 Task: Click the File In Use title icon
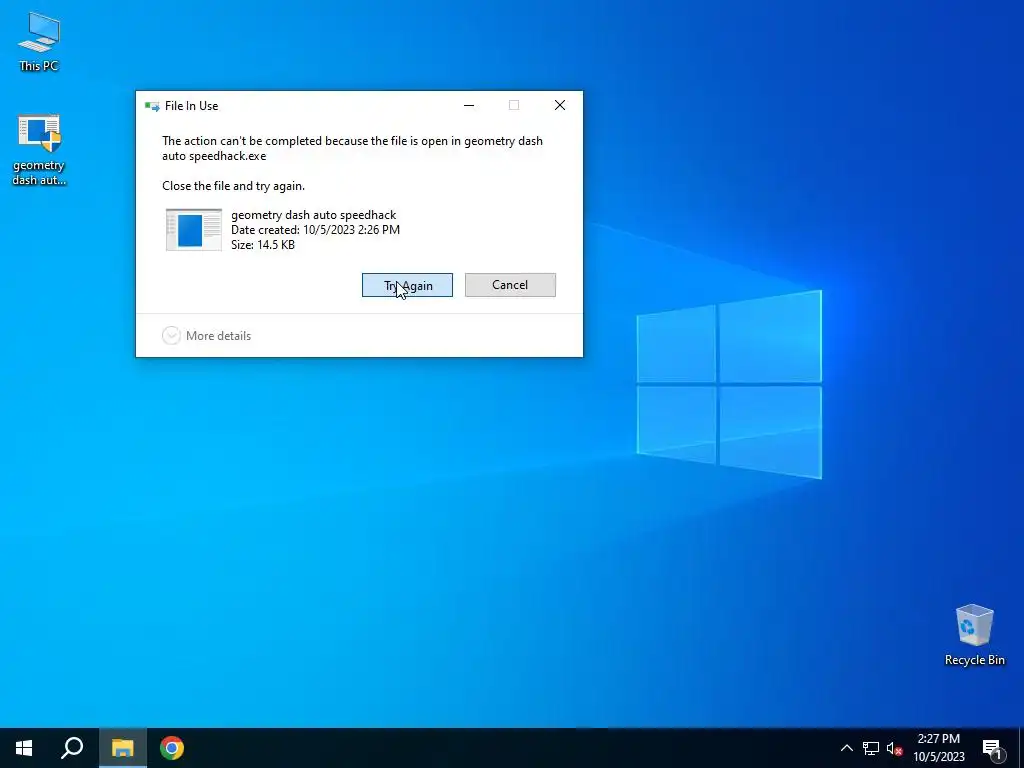point(152,106)
